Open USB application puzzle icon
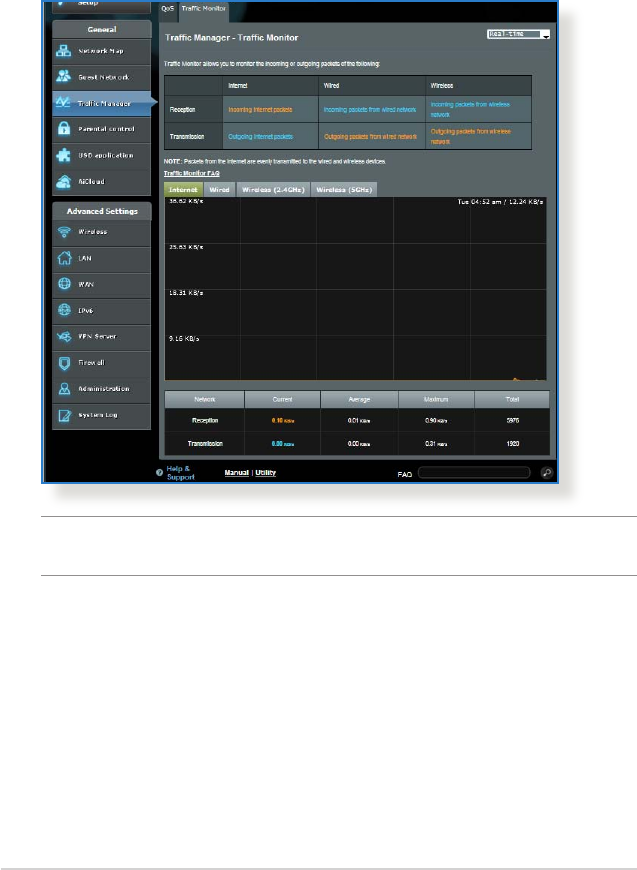 pos(64,155)
